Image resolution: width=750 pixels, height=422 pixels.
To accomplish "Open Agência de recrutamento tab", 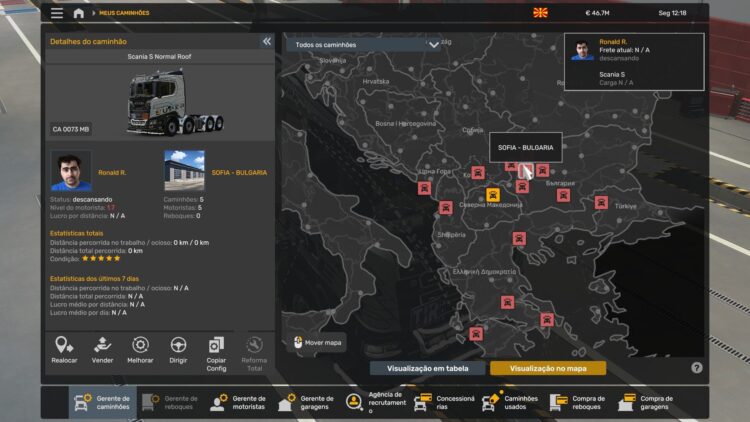I will [375, 402].
